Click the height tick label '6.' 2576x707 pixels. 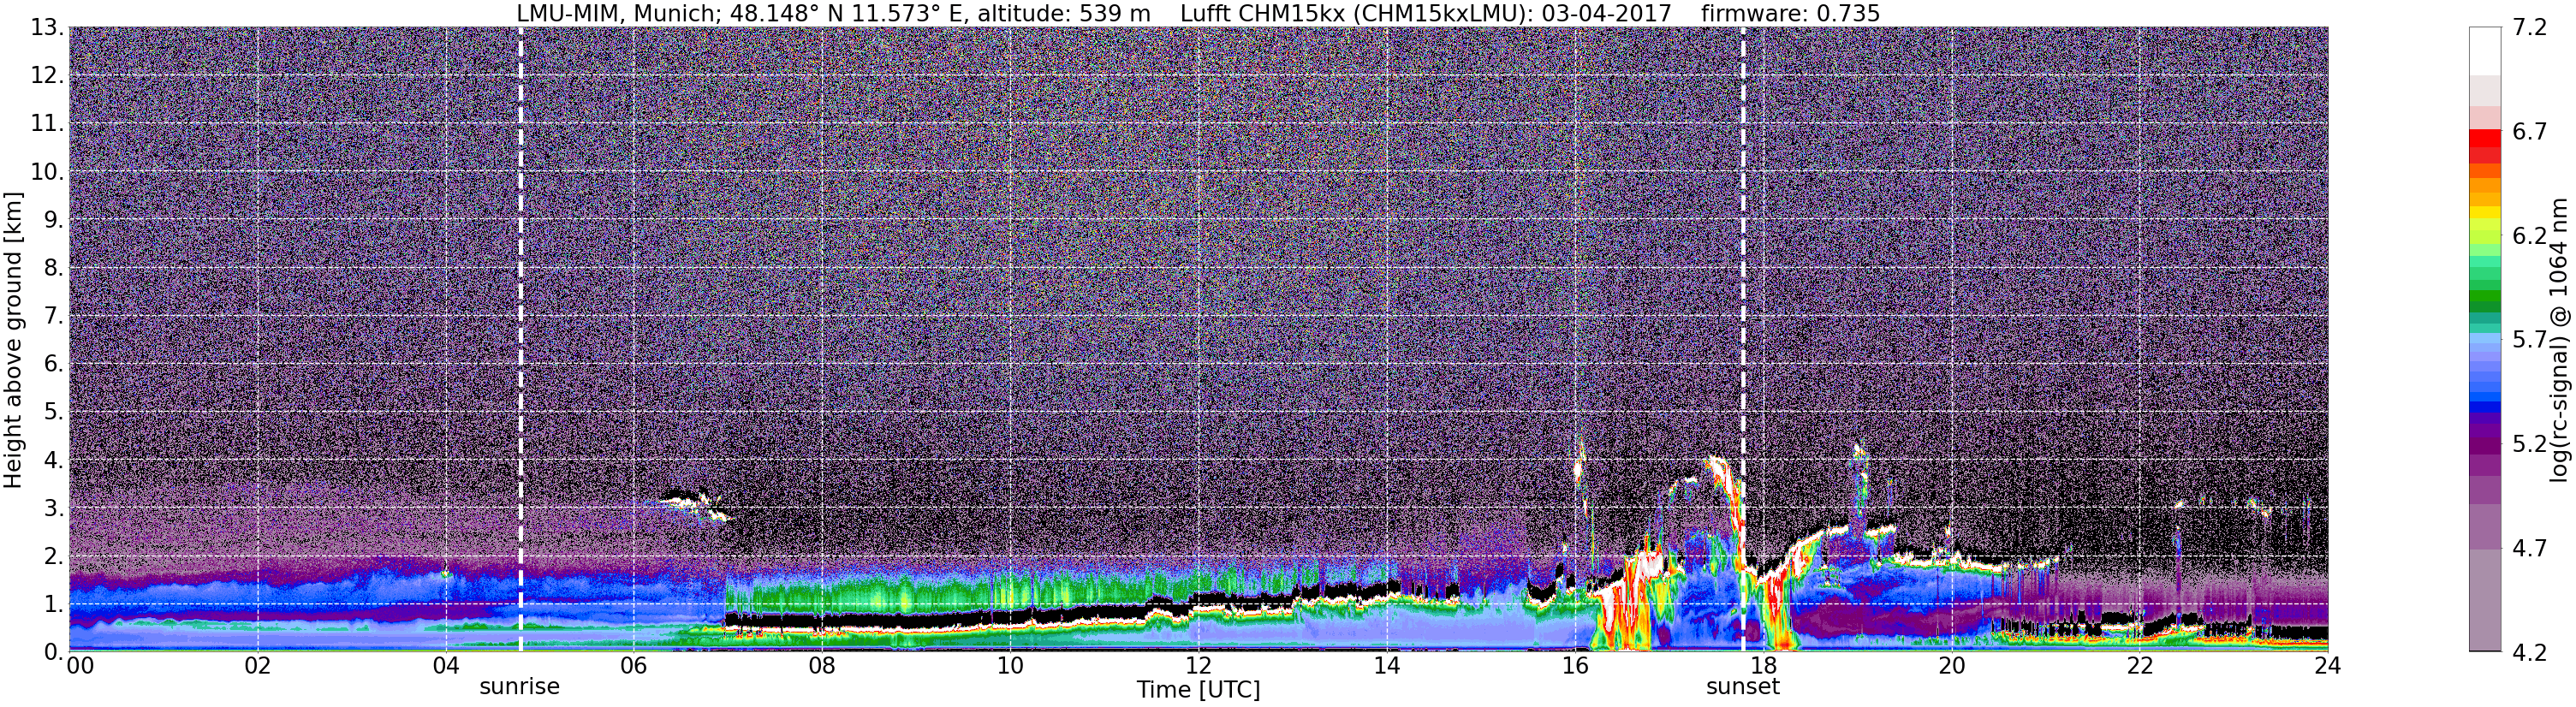(54, 364)
